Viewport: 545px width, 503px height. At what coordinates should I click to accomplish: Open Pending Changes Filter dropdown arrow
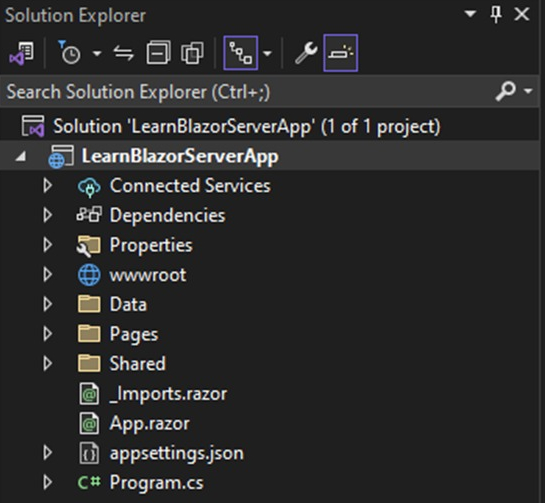[x=97, y=54]
